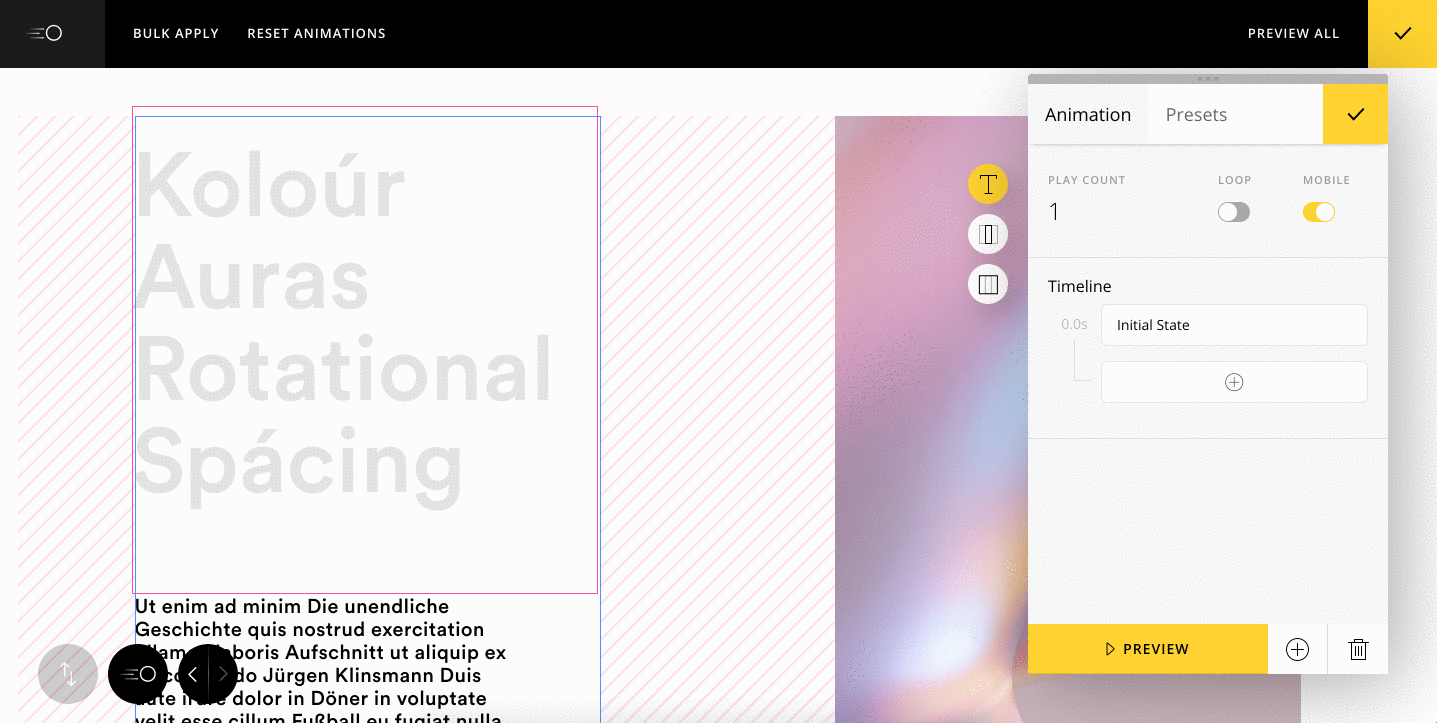Grab the panel drag handle bar at top

point(1207,78)
